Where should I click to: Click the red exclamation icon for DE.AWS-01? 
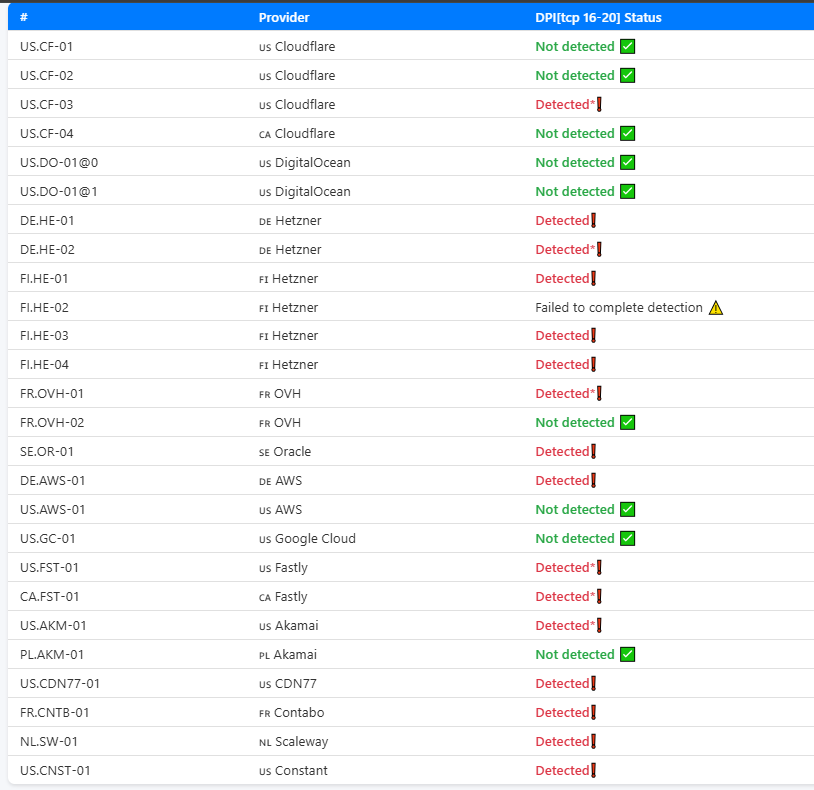click(593, 481)
